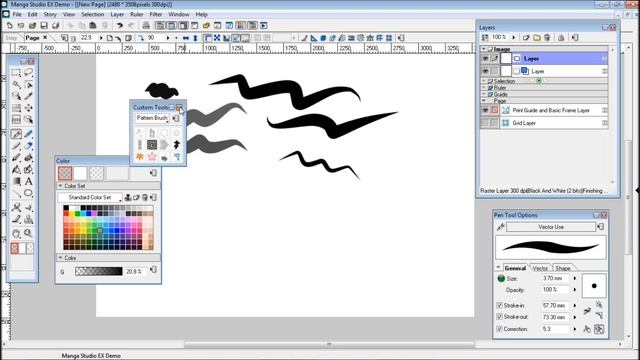
Task: Click the 20.8 % gray value field
Action: 135,271
